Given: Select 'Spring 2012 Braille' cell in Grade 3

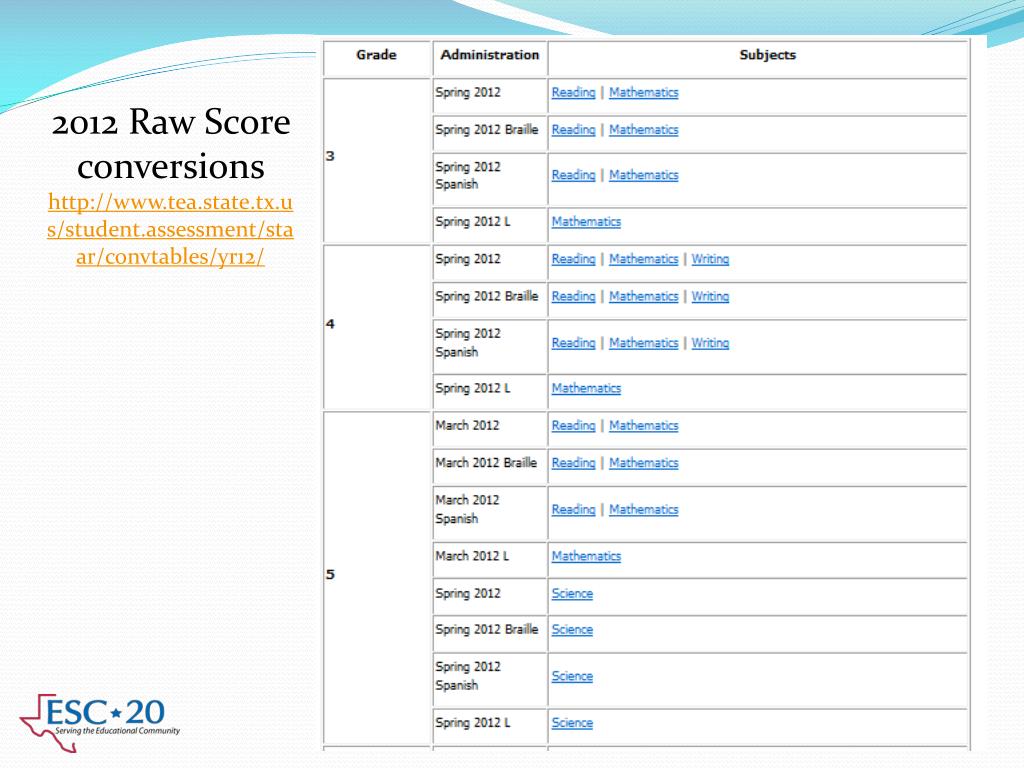Looking at the screenshot, I should [490, 134].
